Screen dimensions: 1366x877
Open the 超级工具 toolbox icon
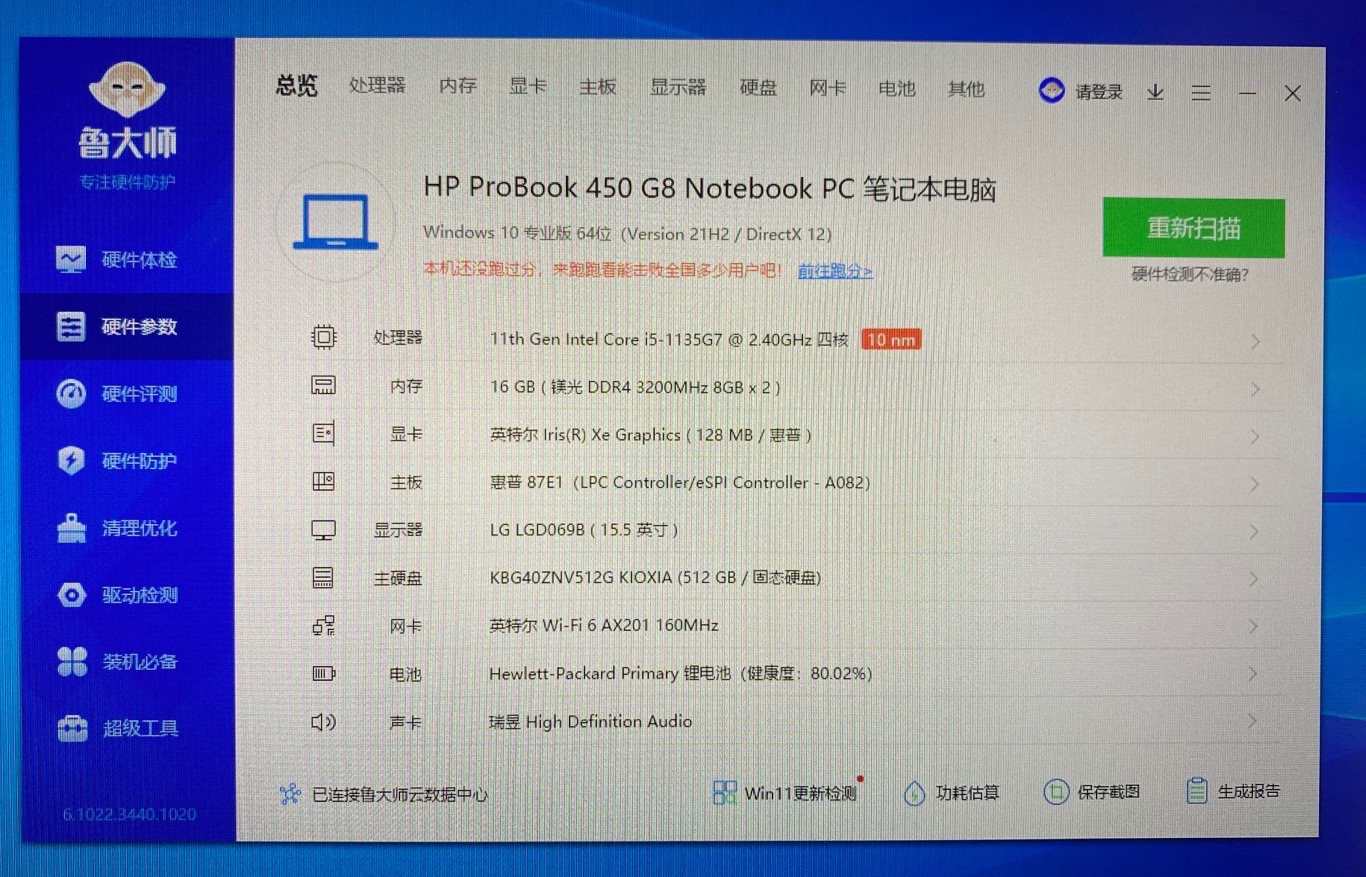coord(71,729)
